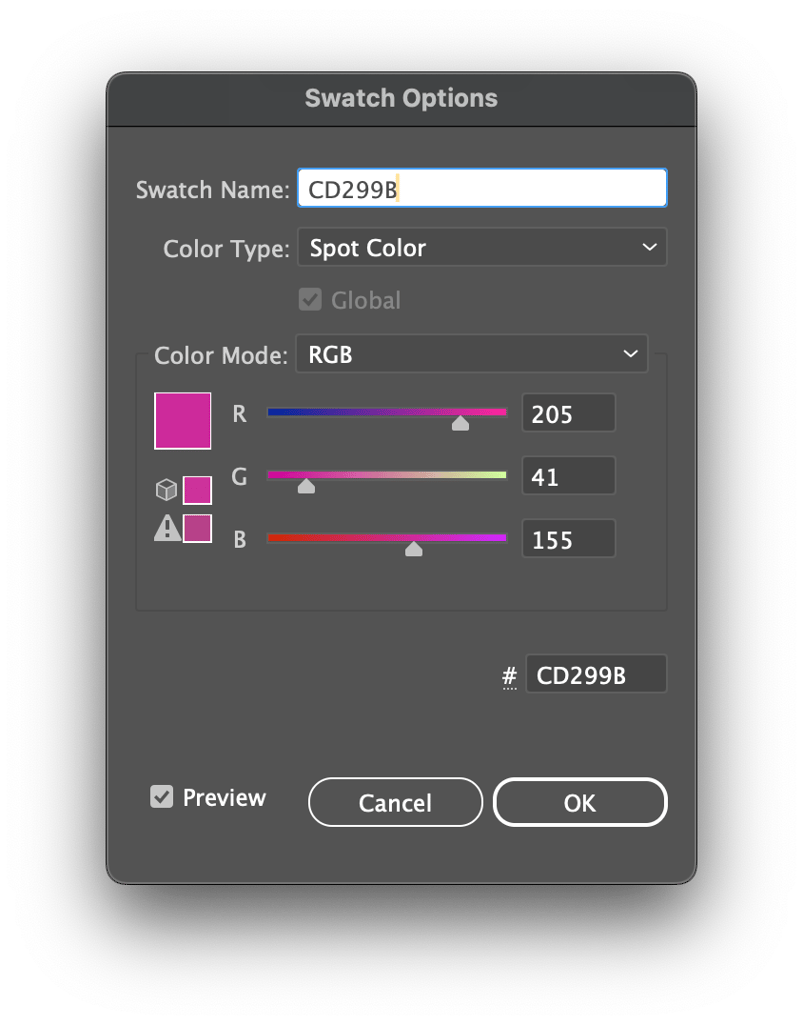Screen dimensions: 803x1025
Task: Click the B slider handle
Action: coord(414,549)
